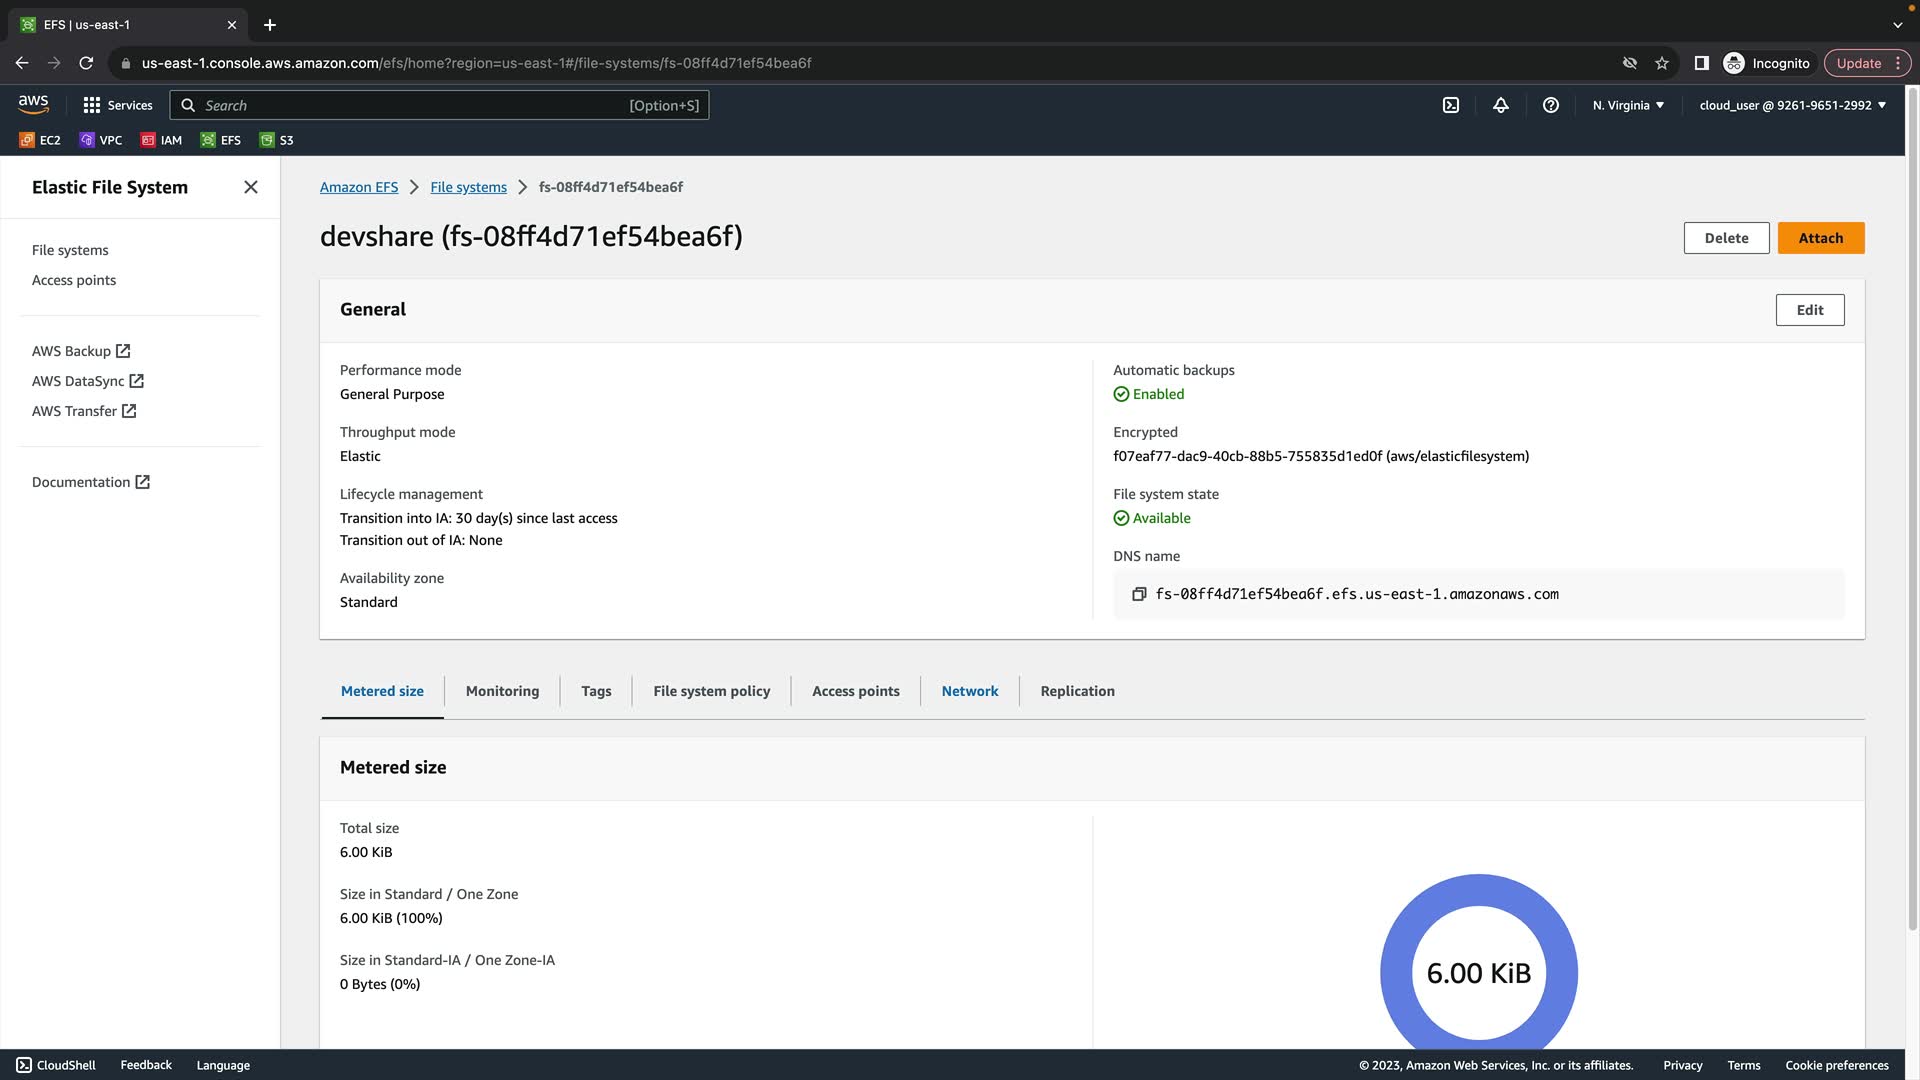Open the browser tab list chevron

pyautogui.click(x=1897, y=25)
